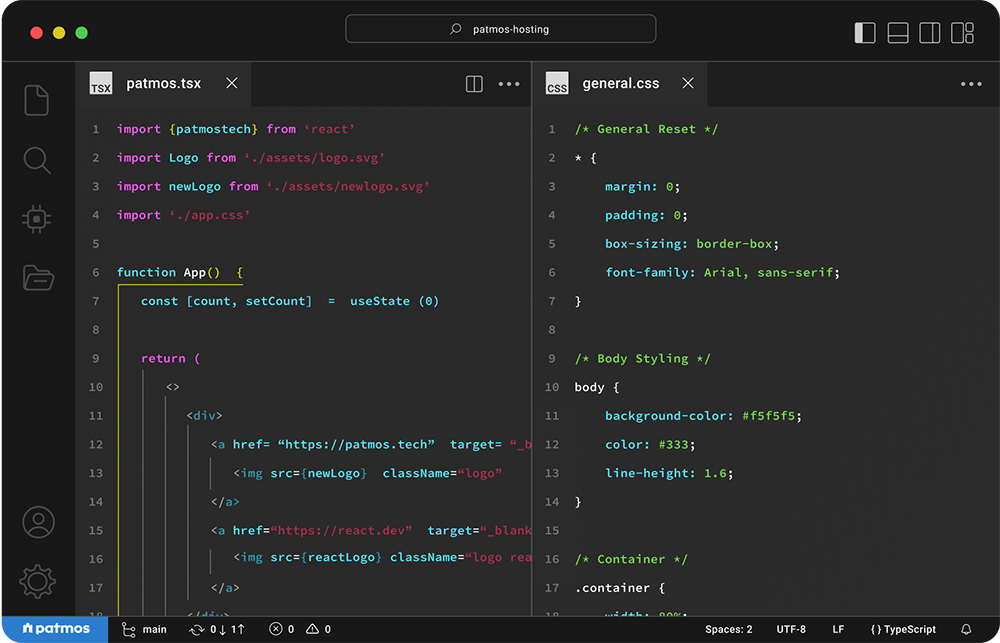This screenshot has width=1000, height=643.
Task: Click 'padding: 0;' line
Action: click(646, 215)
